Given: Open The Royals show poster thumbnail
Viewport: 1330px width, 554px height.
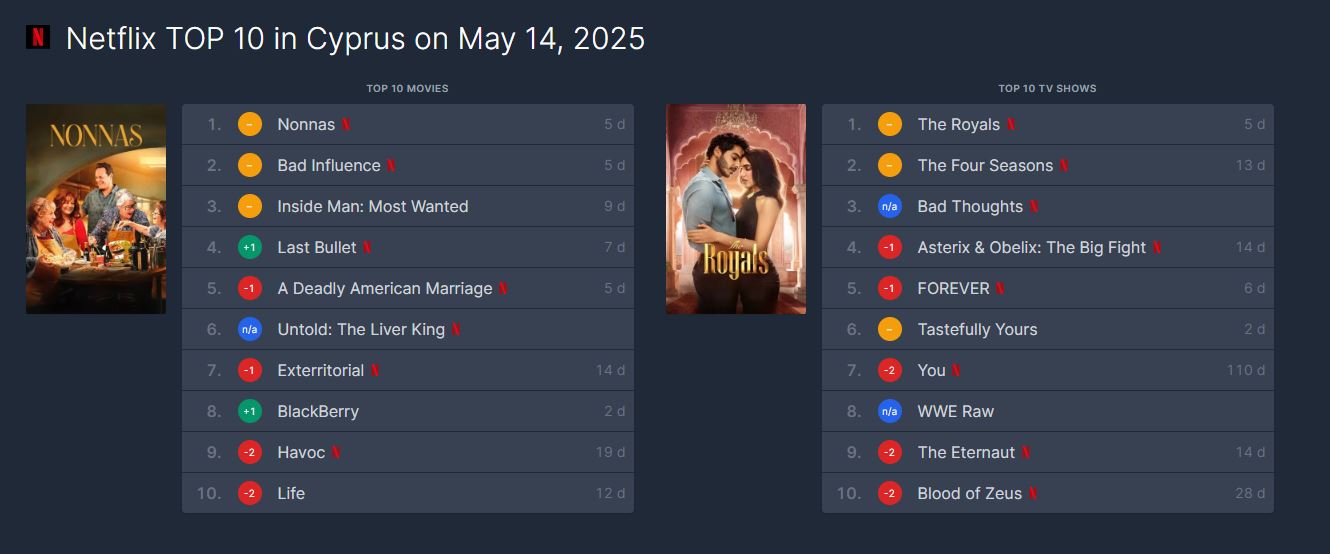Looking at the screenshot, I should pyautogui.click(x=736, y=209).
